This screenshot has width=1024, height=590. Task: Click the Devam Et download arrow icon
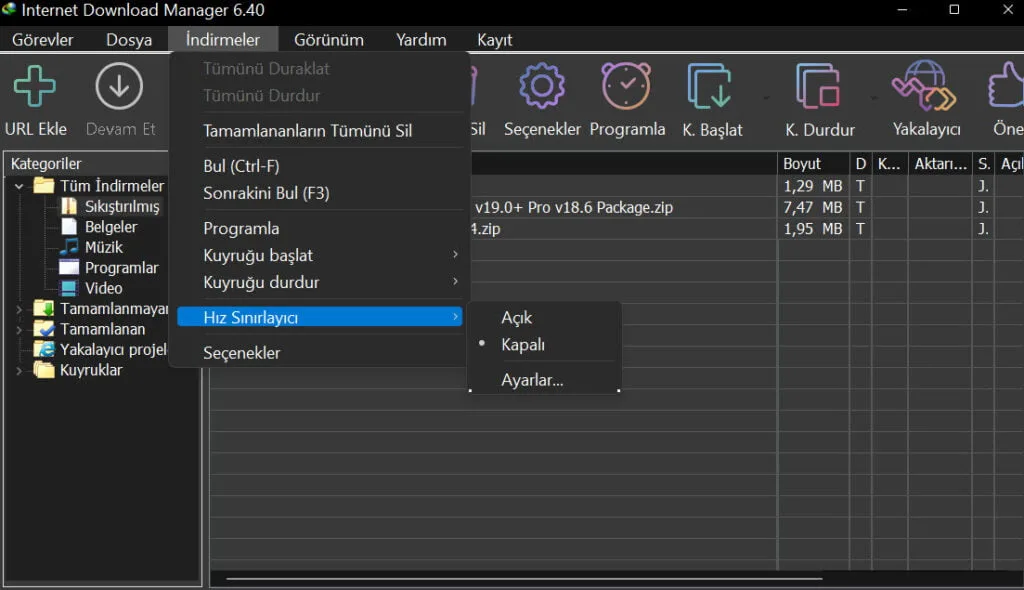point(119,86)
